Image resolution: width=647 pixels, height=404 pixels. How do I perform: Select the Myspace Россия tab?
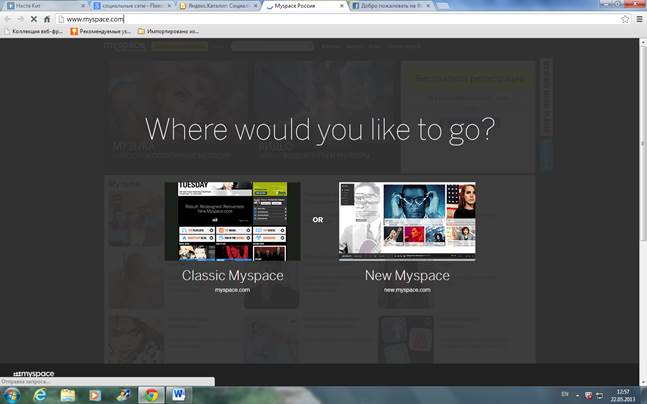(304, 6)
